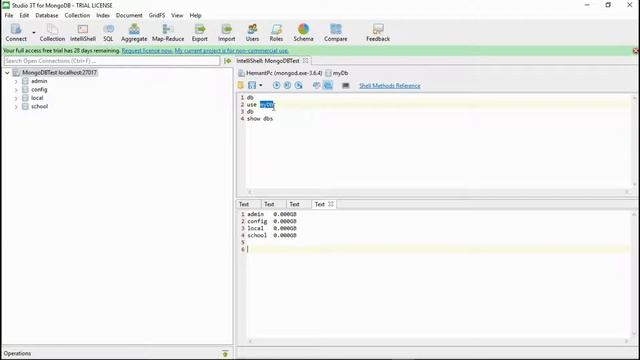Image resolution: width=640 pixels, height=360 pixels.
Task: Open the Document menu
Action: [x=129, y=15]
